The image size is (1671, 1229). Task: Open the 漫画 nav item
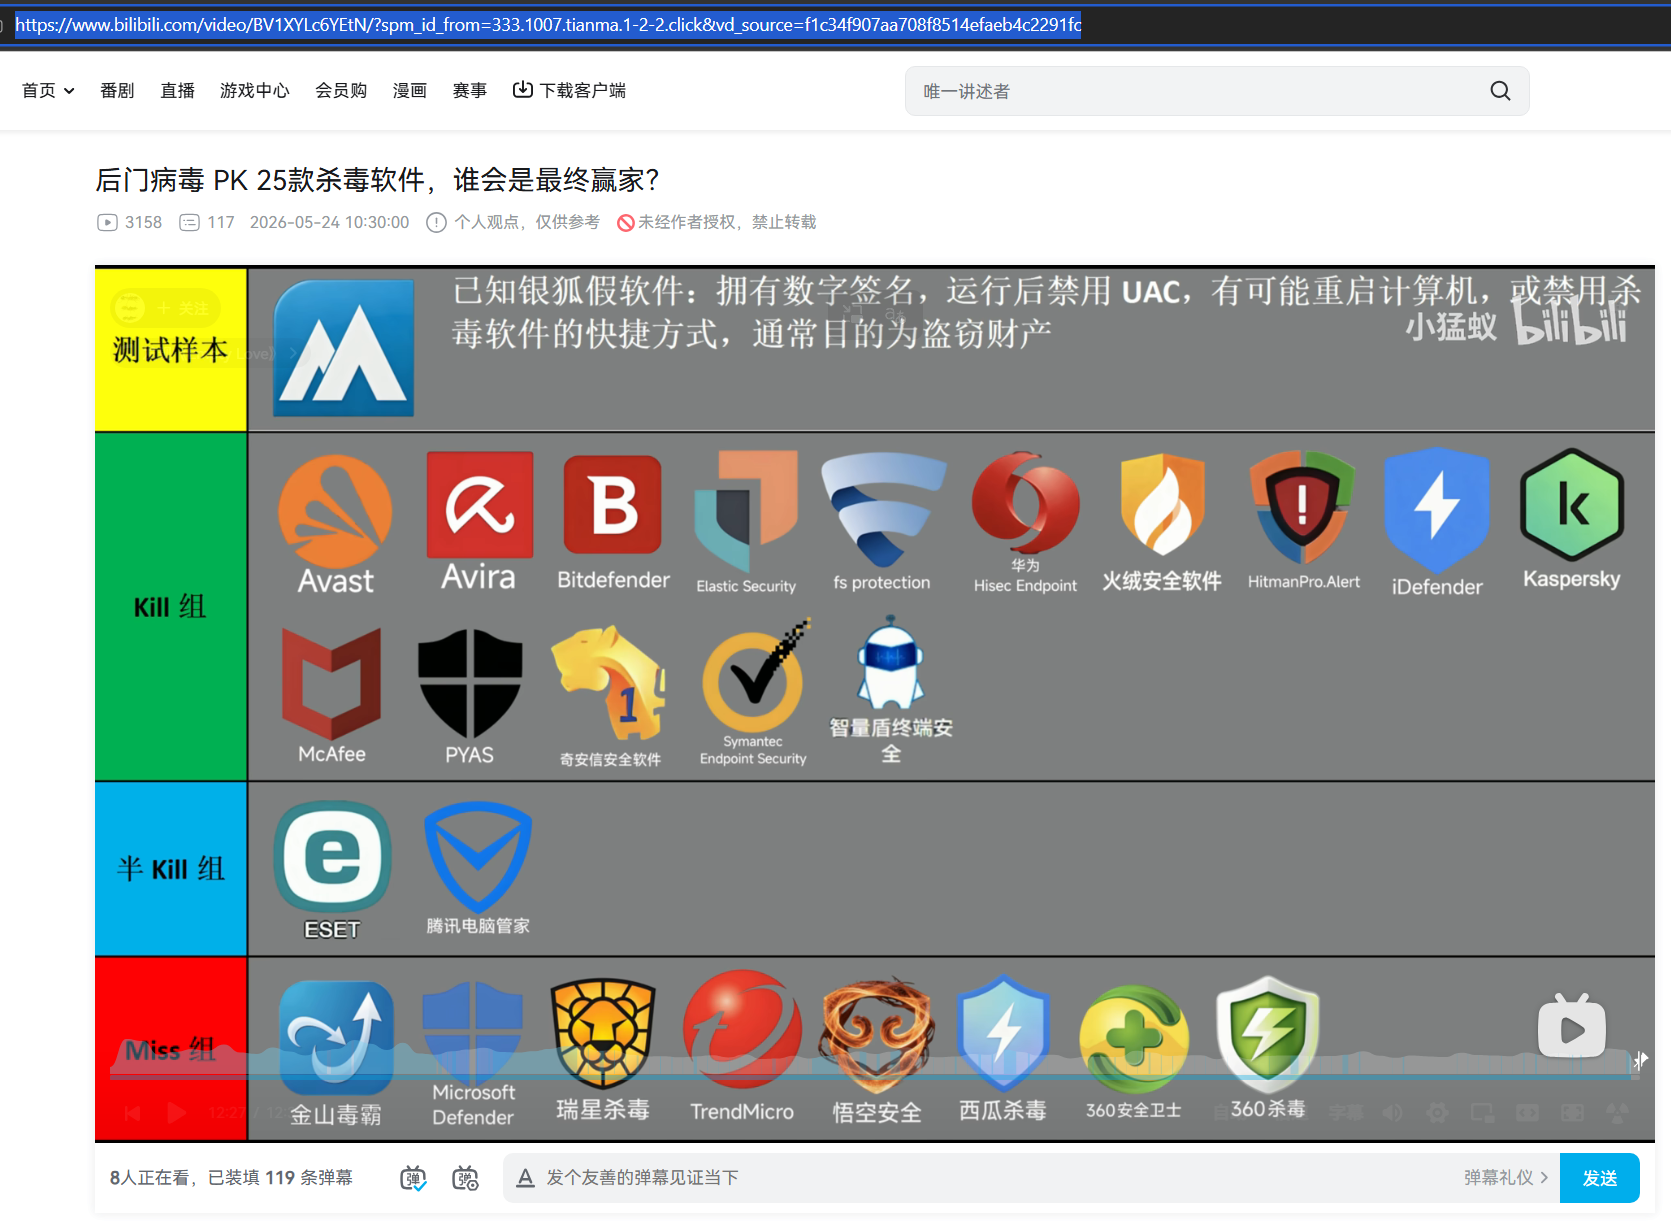pyautogui.click(x=410, y=91)
